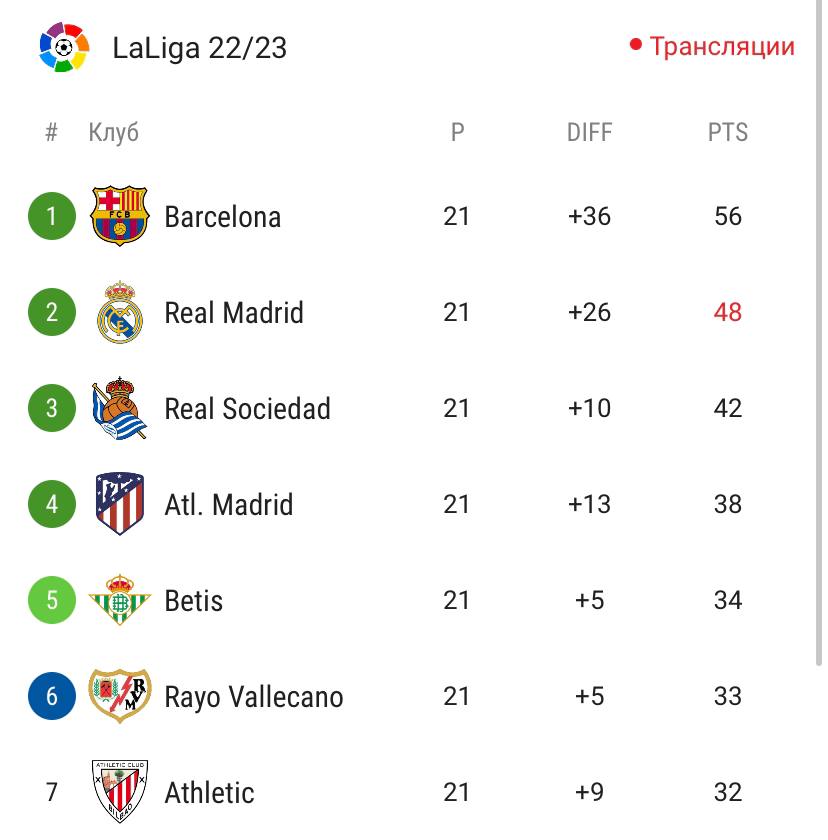Click the LaLiga league logo

(64, 47)
